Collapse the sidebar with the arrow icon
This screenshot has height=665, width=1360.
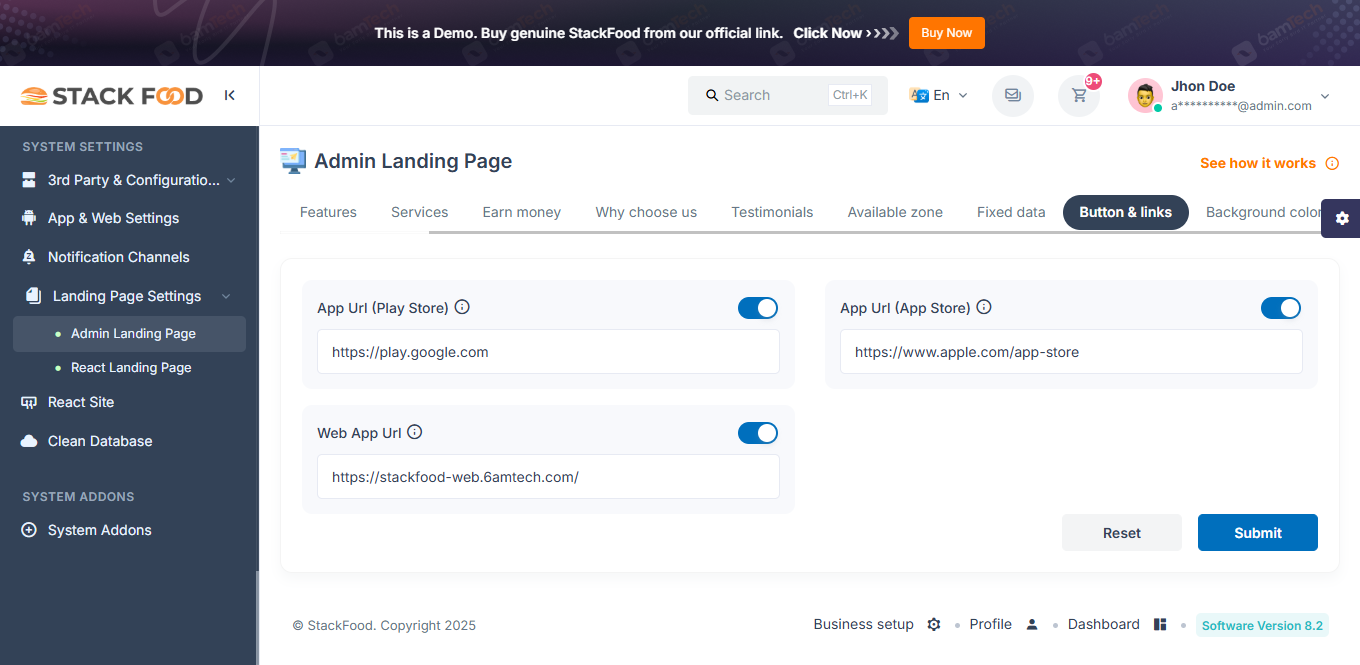coord(230,96)
